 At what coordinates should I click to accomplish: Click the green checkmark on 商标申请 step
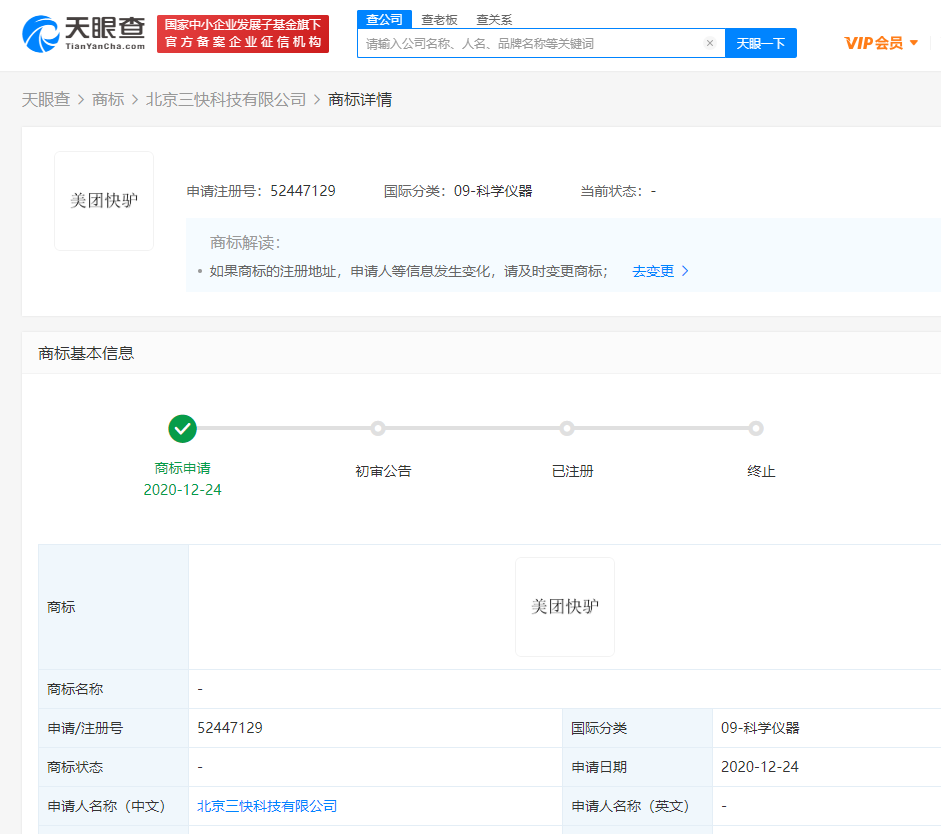click(x=182, y=428)
